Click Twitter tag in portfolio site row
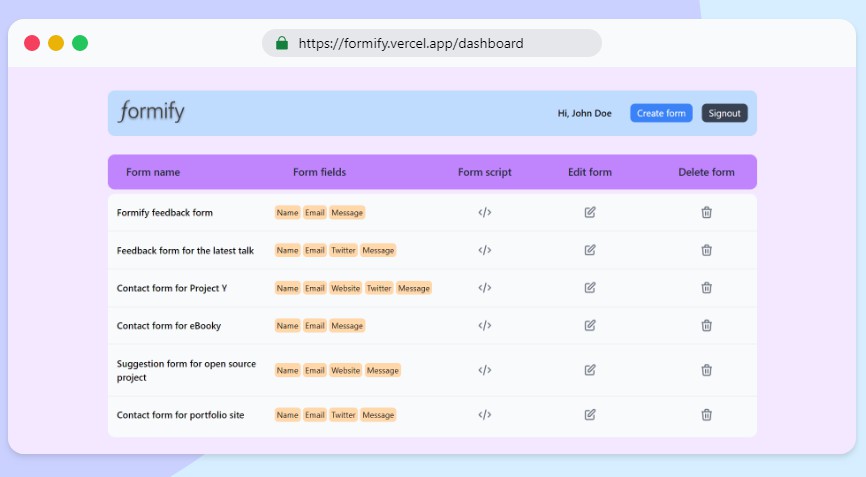Screen dimensions: 866x477 pyautogui.click(x=343, y=415)
